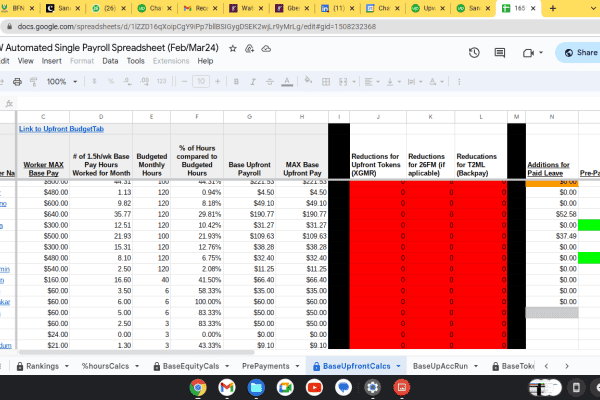The width and height of the screenshot is (600, 400).
Task: Open the Data menu
Action: [x=110, y=61]
